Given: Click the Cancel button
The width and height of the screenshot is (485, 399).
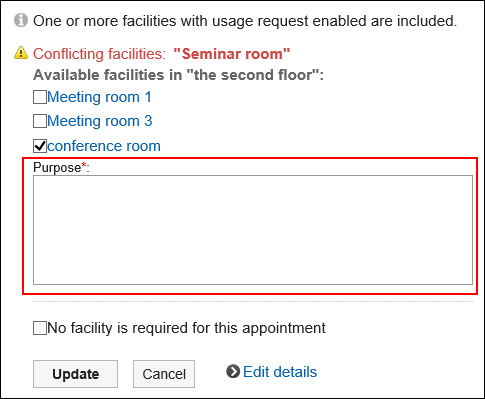Looking at the screenshot, I should point(164,374).
